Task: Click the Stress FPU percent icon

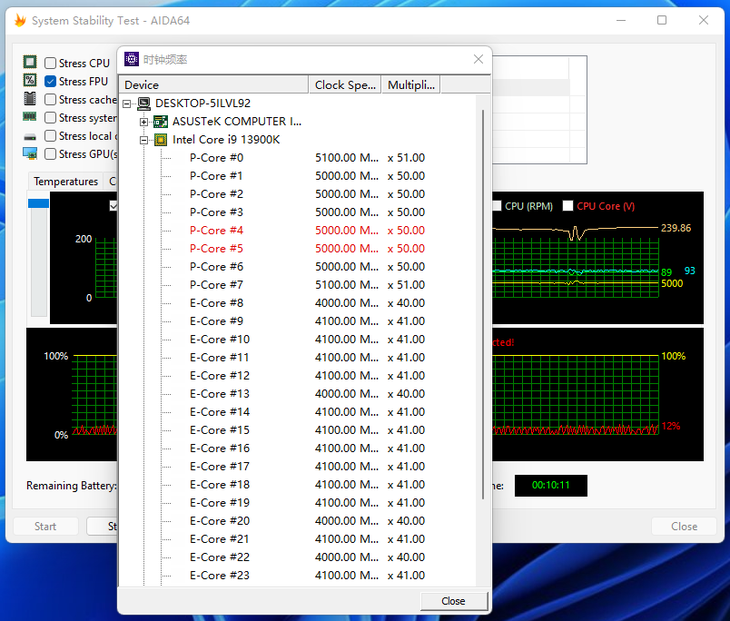Action: (30, 80)
